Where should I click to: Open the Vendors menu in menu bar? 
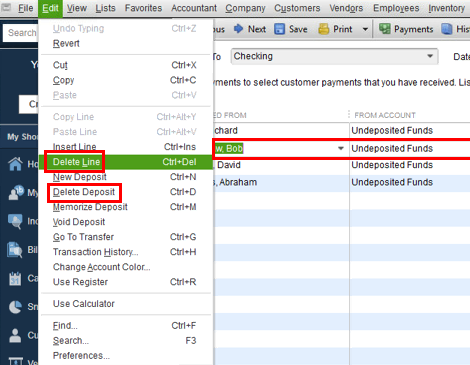pos(346,8)
